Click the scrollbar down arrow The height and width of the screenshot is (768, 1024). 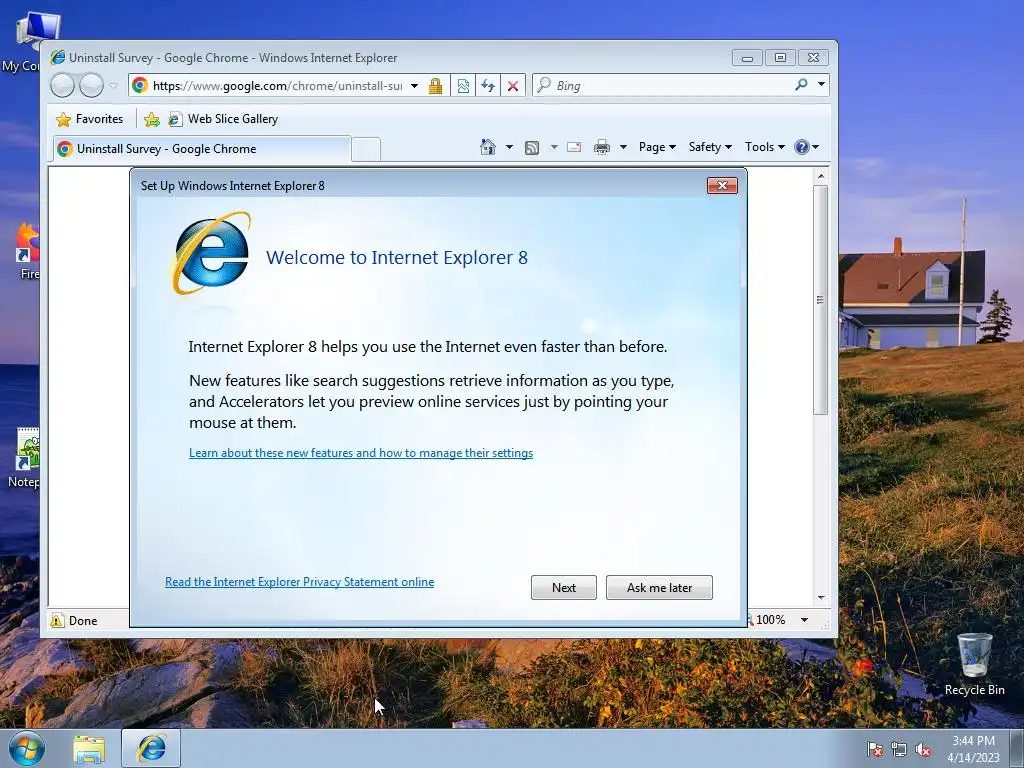coord(821,598)
